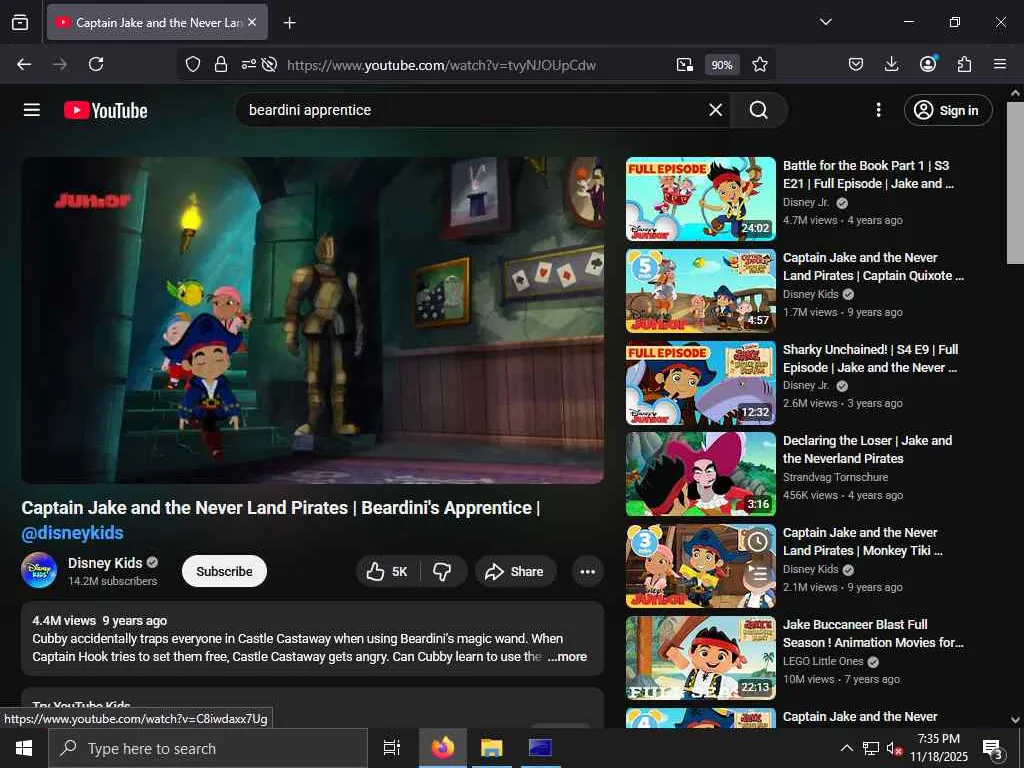
Task: Show hidden system tray icons
Action: (846, 748)
